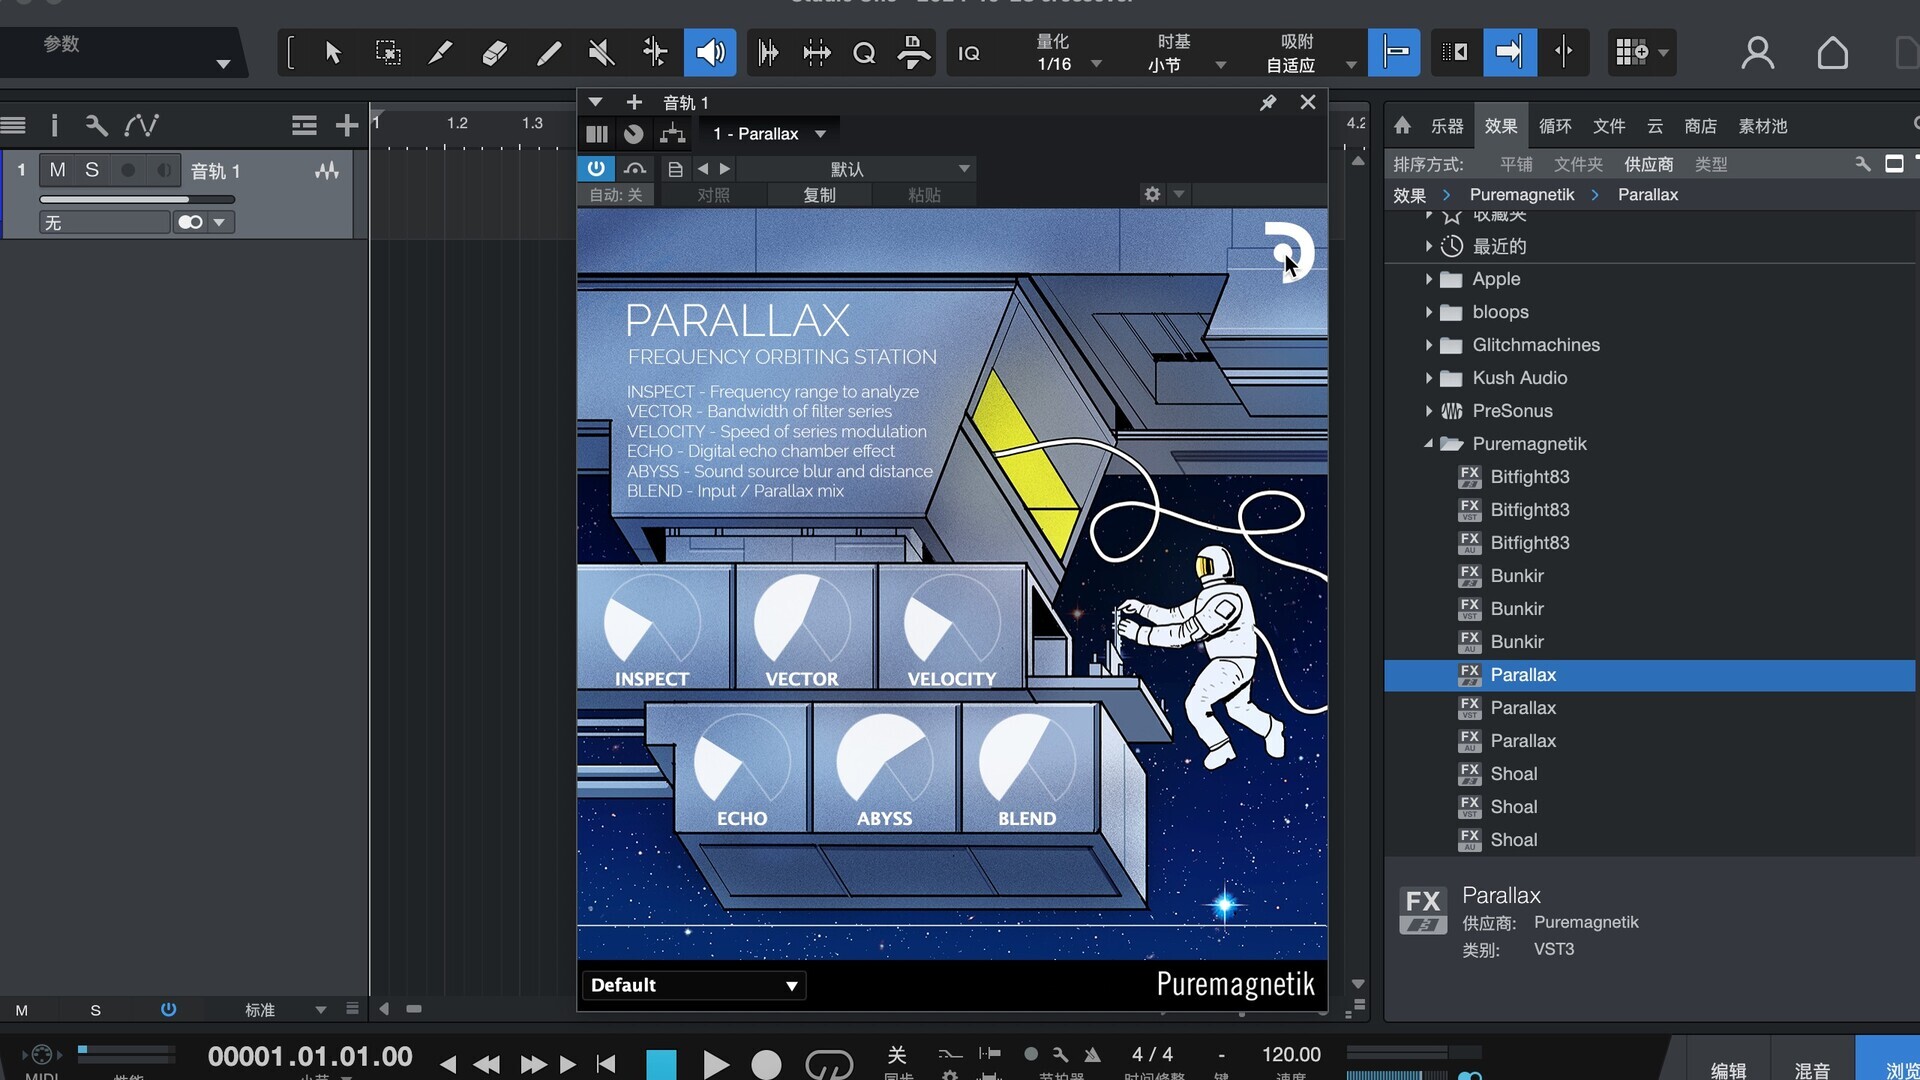Open the 默认 preset dropdown
This screenshot has width=1920, height=1080.
[856, 169]
